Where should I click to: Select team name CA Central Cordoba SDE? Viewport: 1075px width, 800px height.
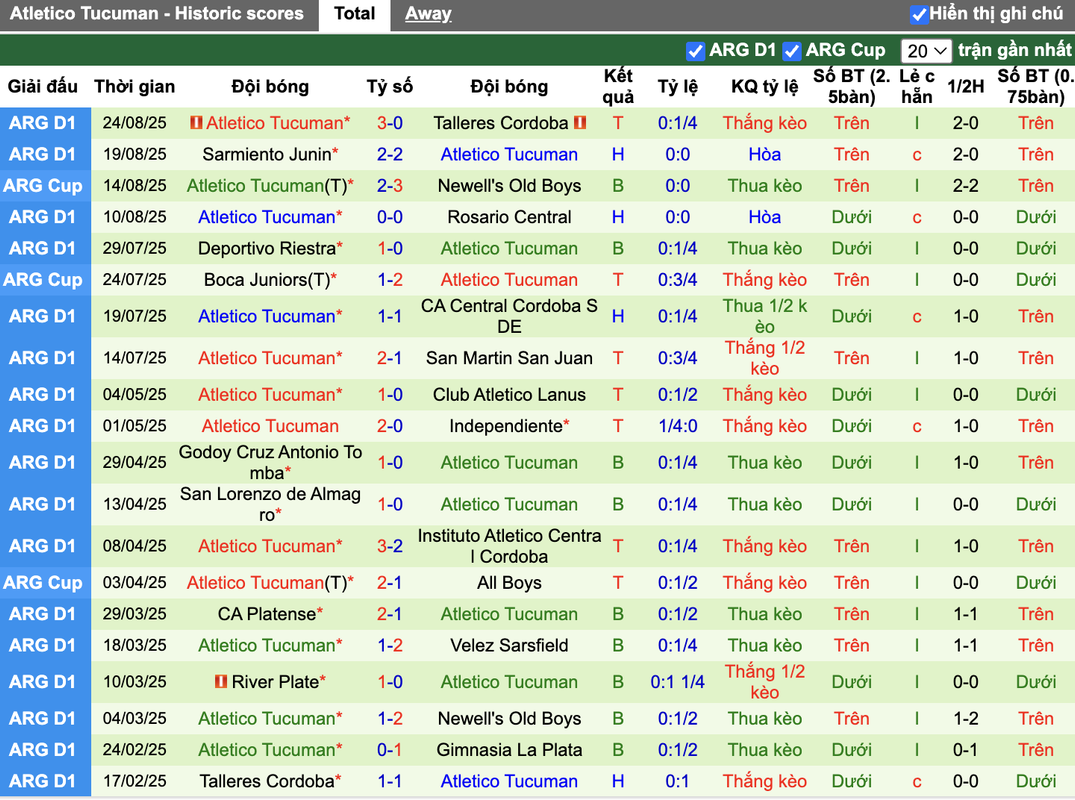click(x=509, y=316)
